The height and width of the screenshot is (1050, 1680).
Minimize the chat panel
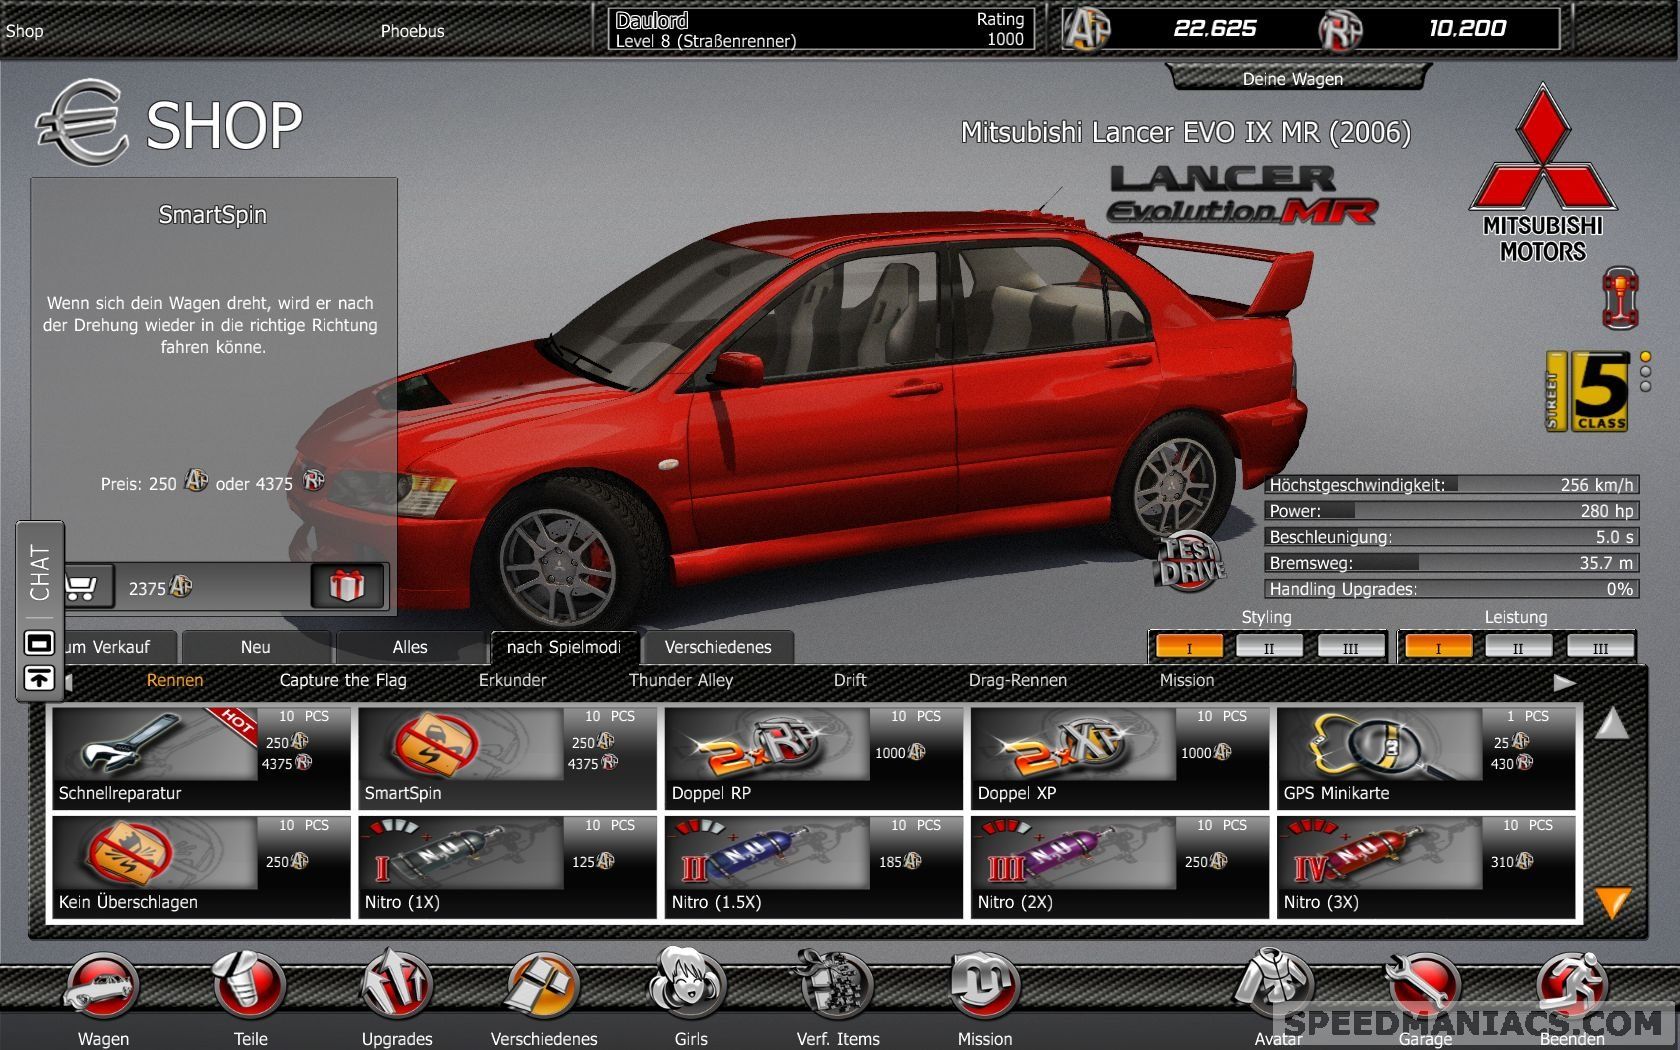(x=39, y=643)
